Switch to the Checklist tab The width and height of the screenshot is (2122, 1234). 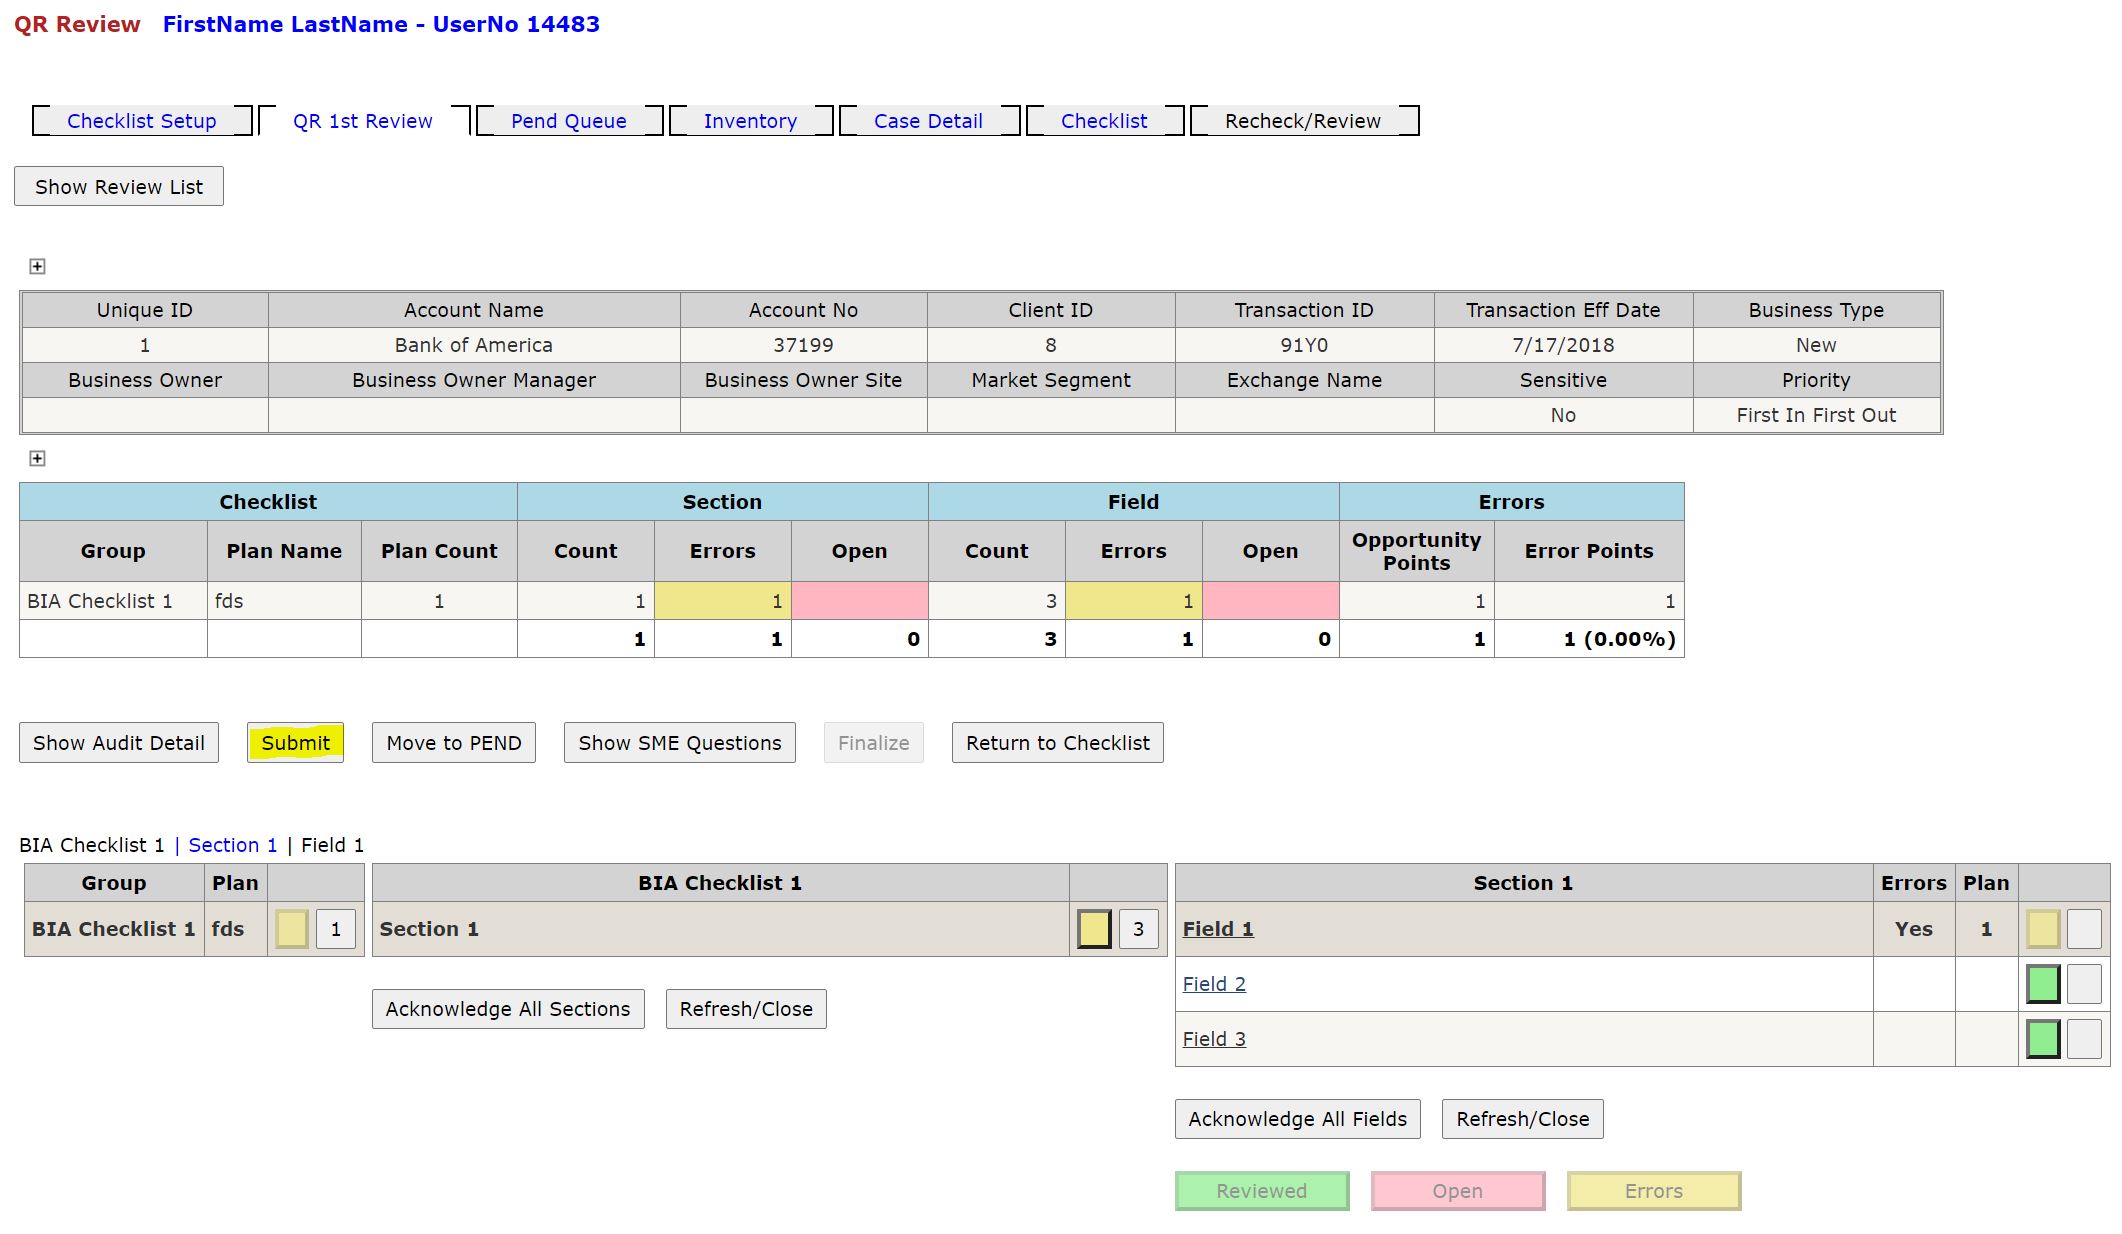(1104, 121)
